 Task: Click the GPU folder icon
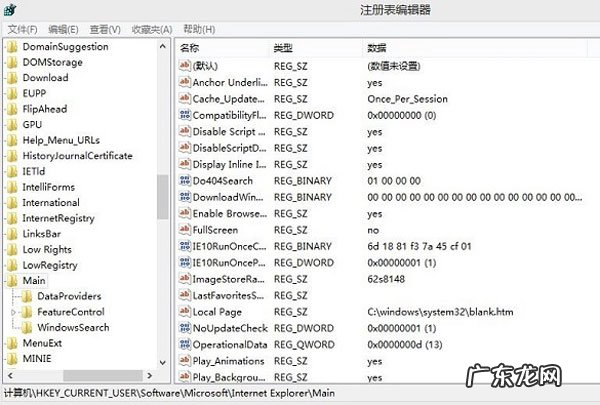12,125
